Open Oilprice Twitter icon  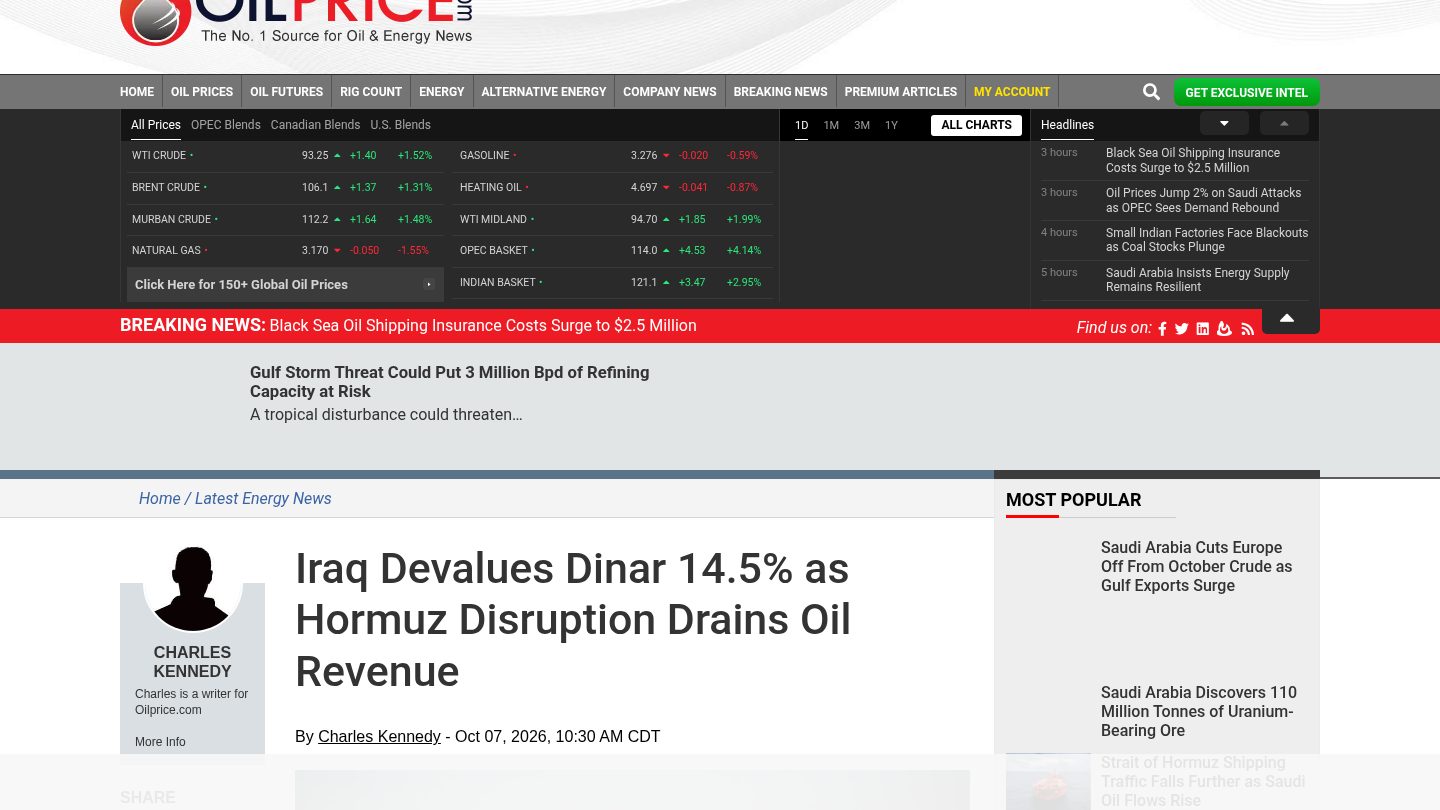pyautogui.click(x=1182, y=329)
